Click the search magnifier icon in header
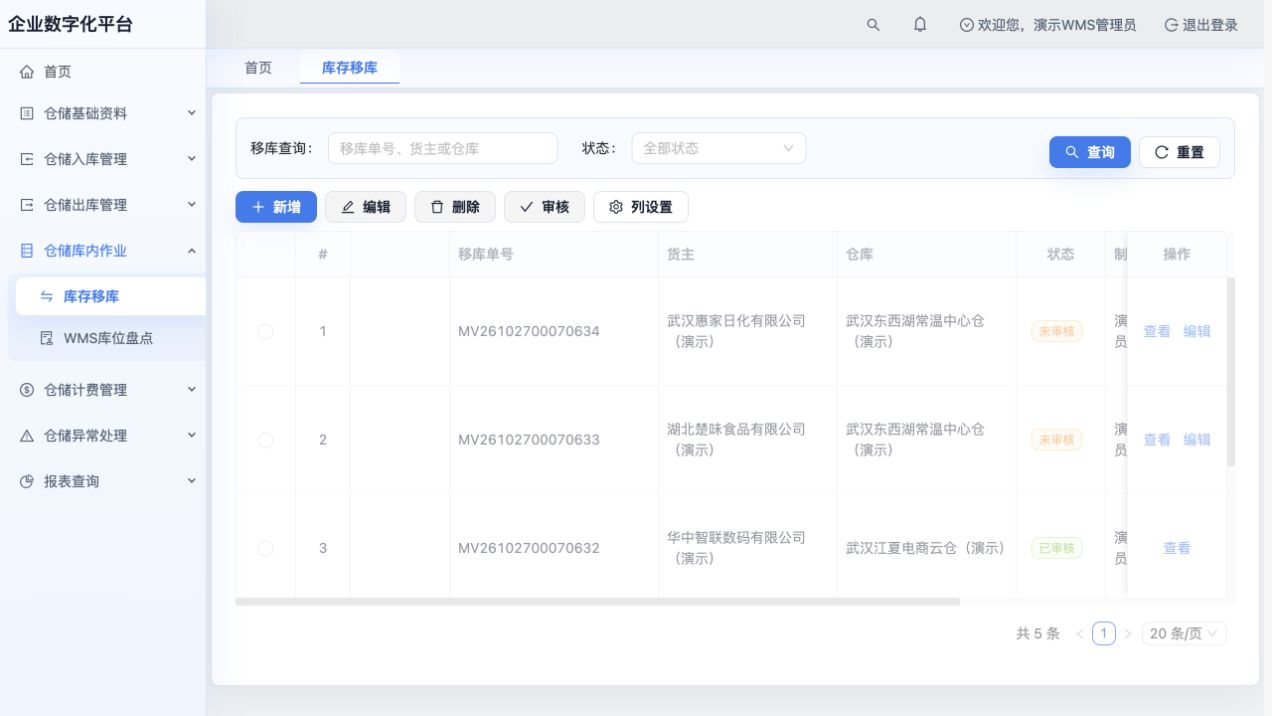The image size is (1272, 716). [x=873, y=25]
